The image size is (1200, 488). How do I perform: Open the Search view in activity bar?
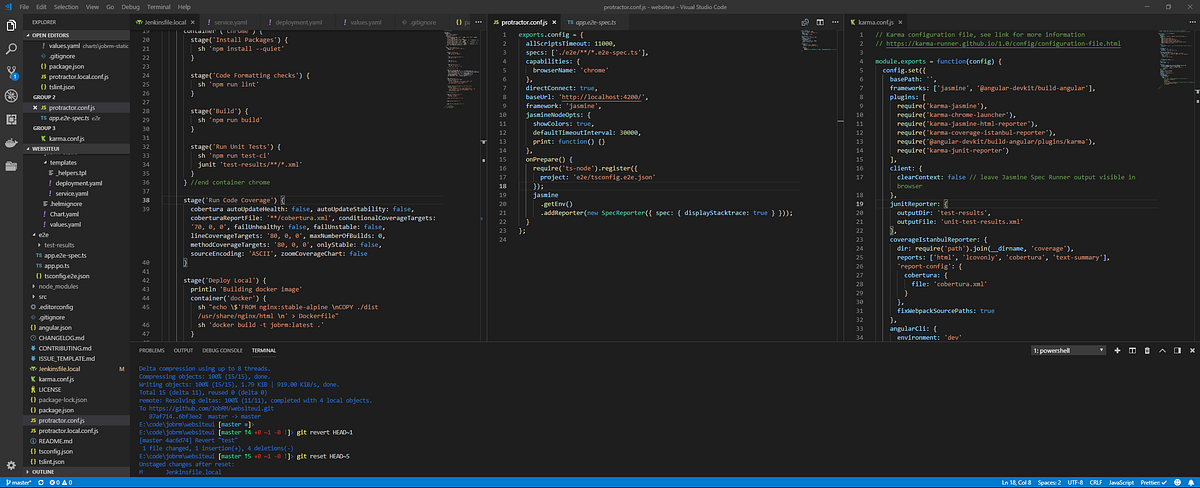click(x=11, y=47)
